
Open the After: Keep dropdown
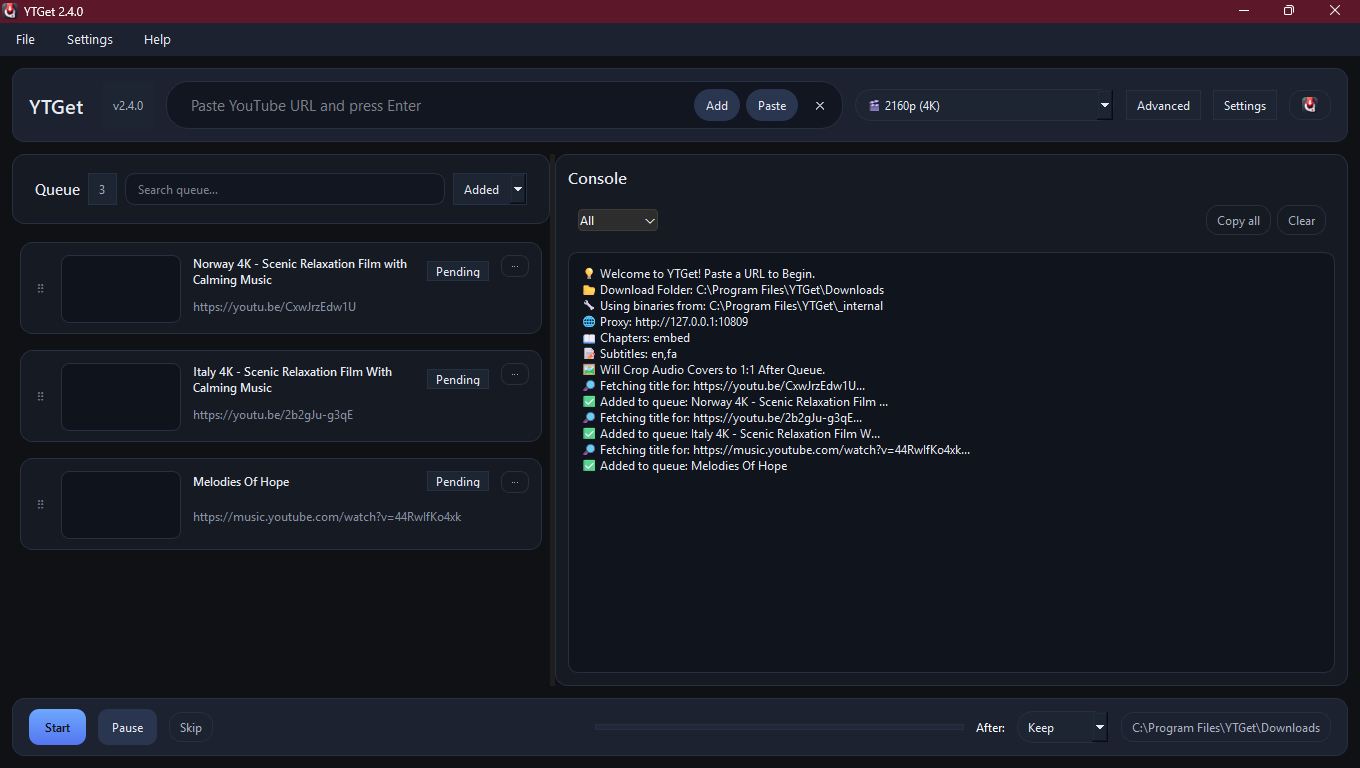pyautogui.click(x=1062, y=727)
